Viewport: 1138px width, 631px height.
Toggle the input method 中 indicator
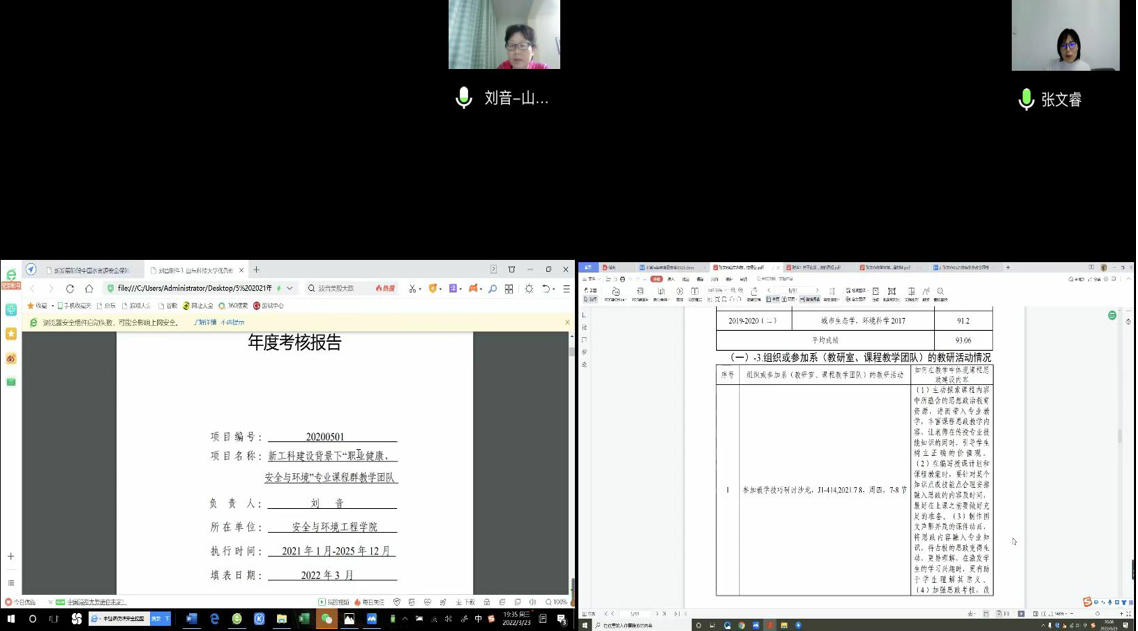pos(477,619)
